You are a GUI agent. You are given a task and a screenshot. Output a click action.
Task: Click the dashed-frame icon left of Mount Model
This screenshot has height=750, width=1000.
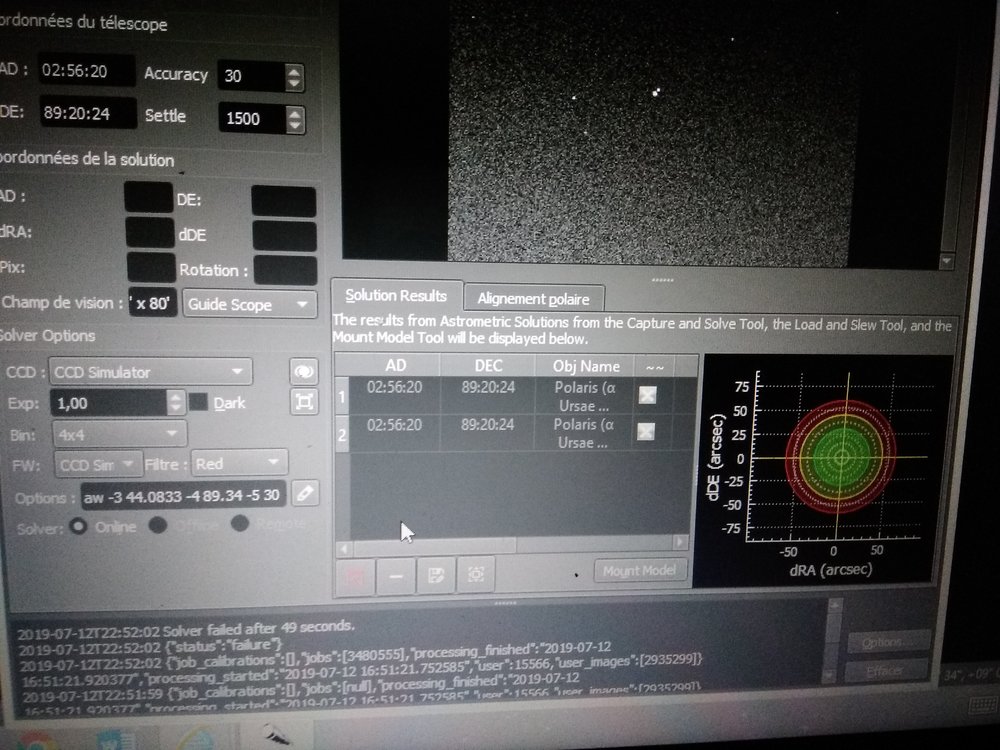pyautogui.click(x=476, y=575)
